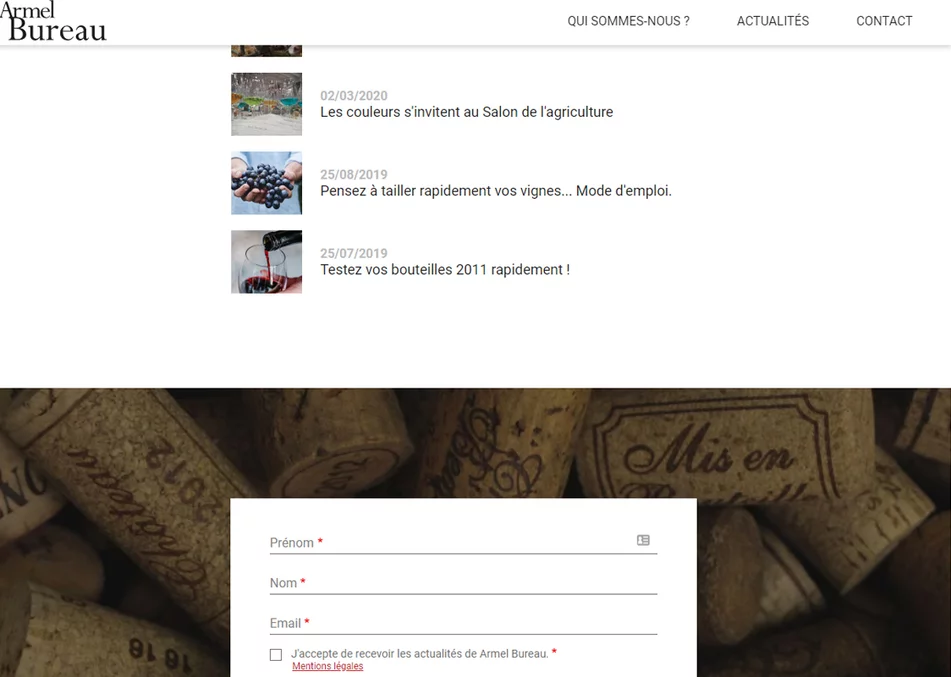Go to the ACTUALITÉS page
951x677 pixels.
coord(772,21)
